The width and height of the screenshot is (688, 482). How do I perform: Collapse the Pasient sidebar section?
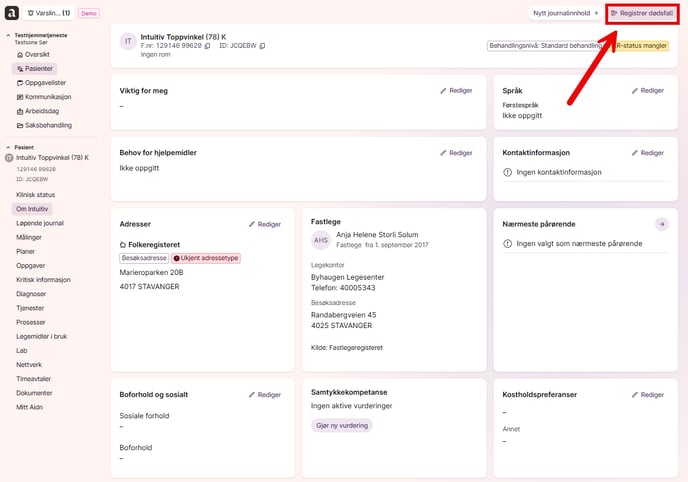[8, 147]
